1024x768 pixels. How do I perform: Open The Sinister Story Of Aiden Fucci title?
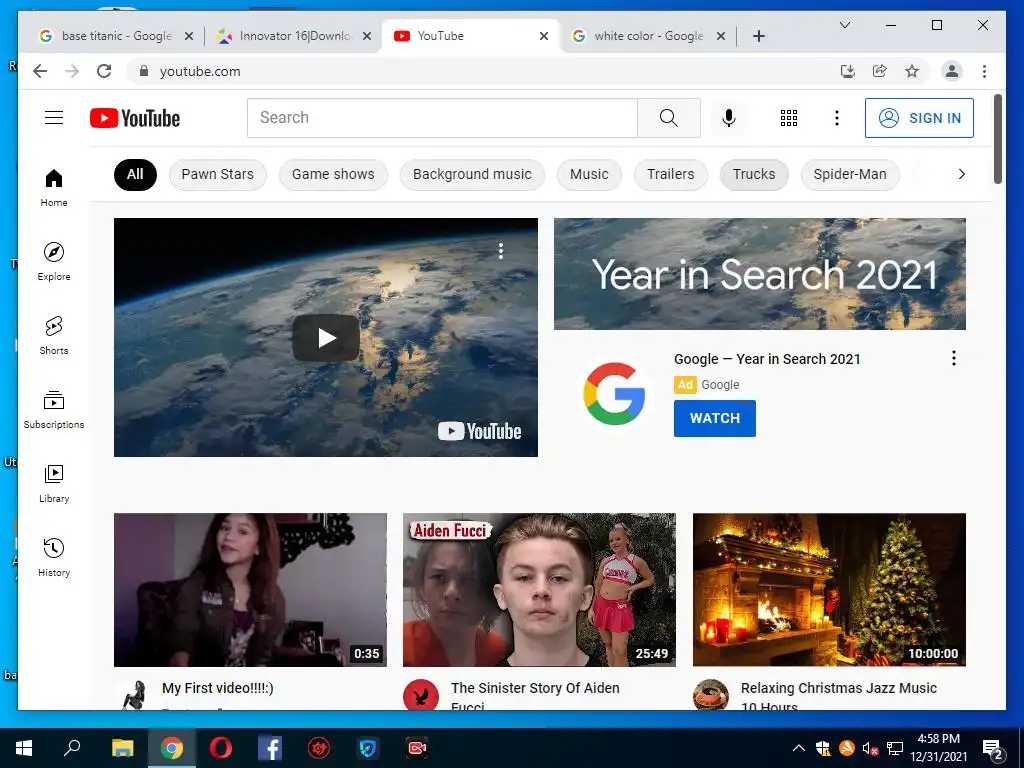coord(535,696)
